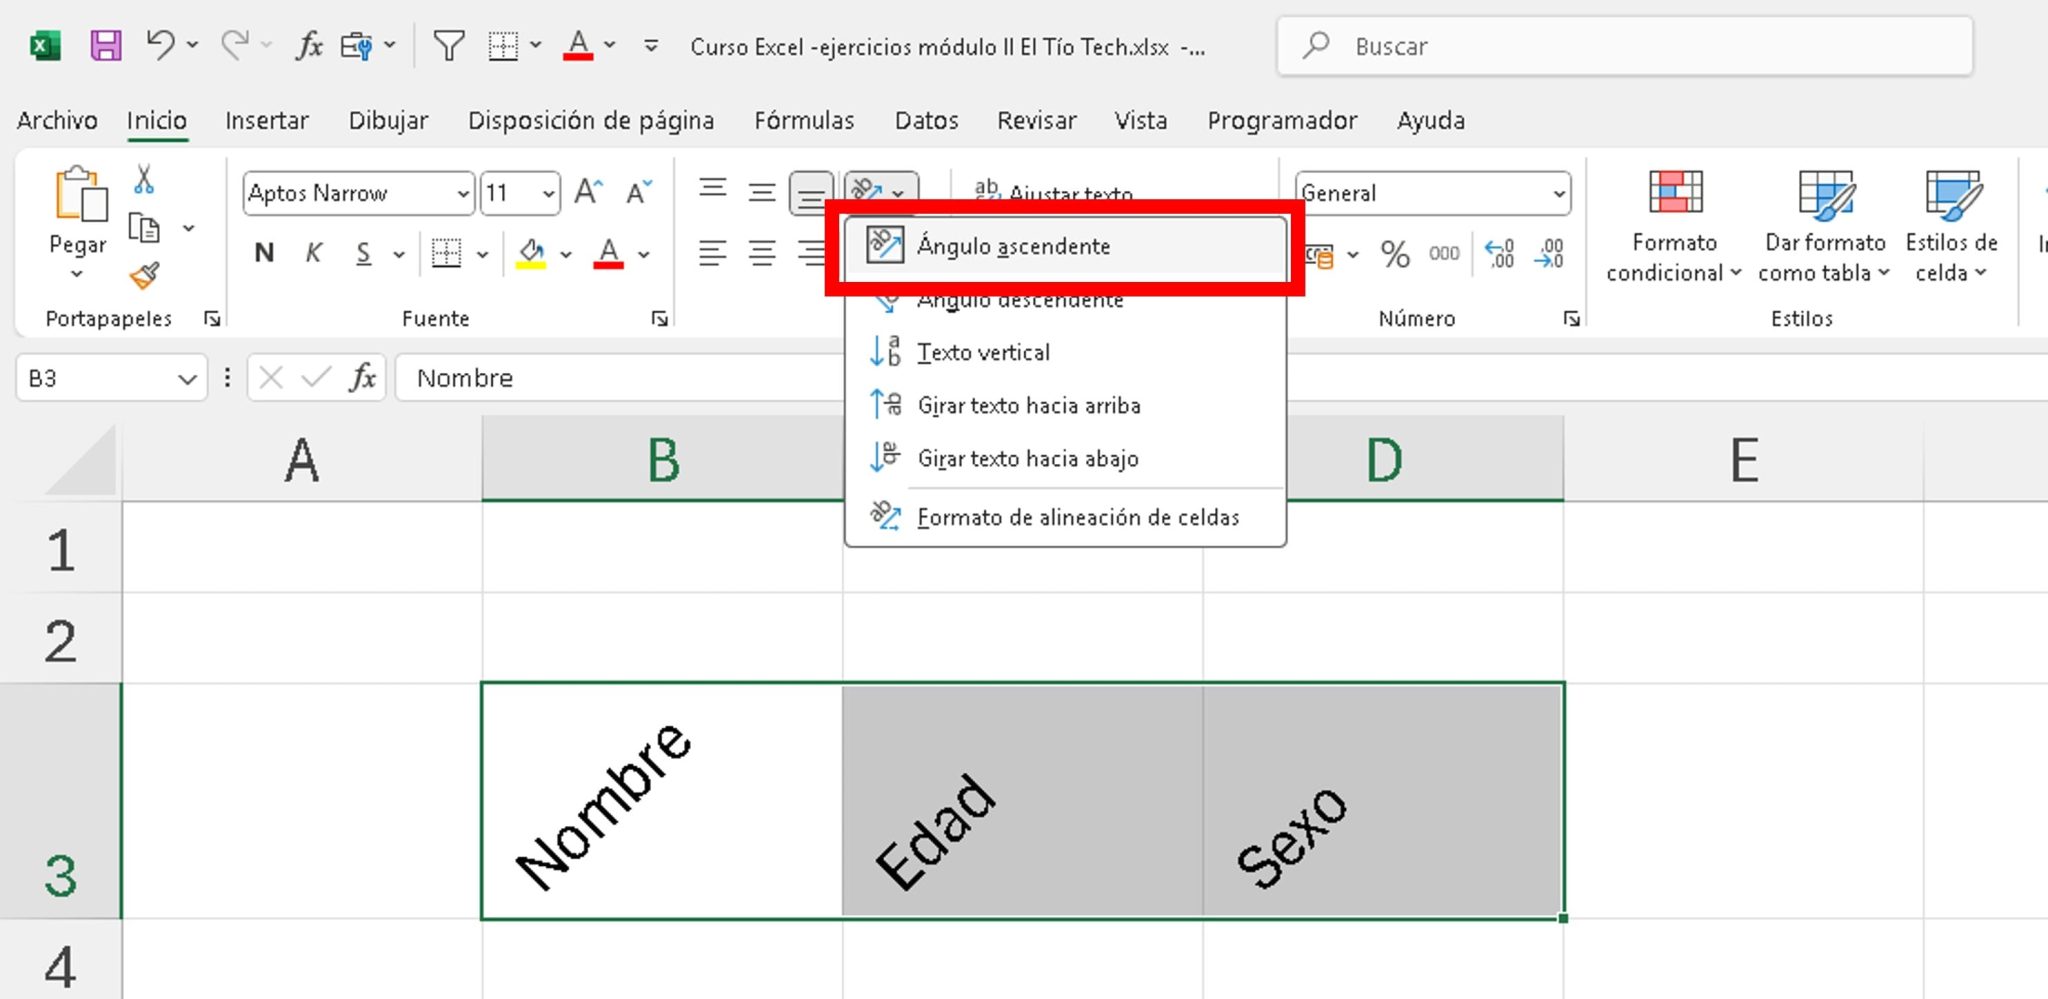Open the fill color dropdown arrow
Image resolution: width=2048 pixels, height=999 pixels.
[565, 253]
